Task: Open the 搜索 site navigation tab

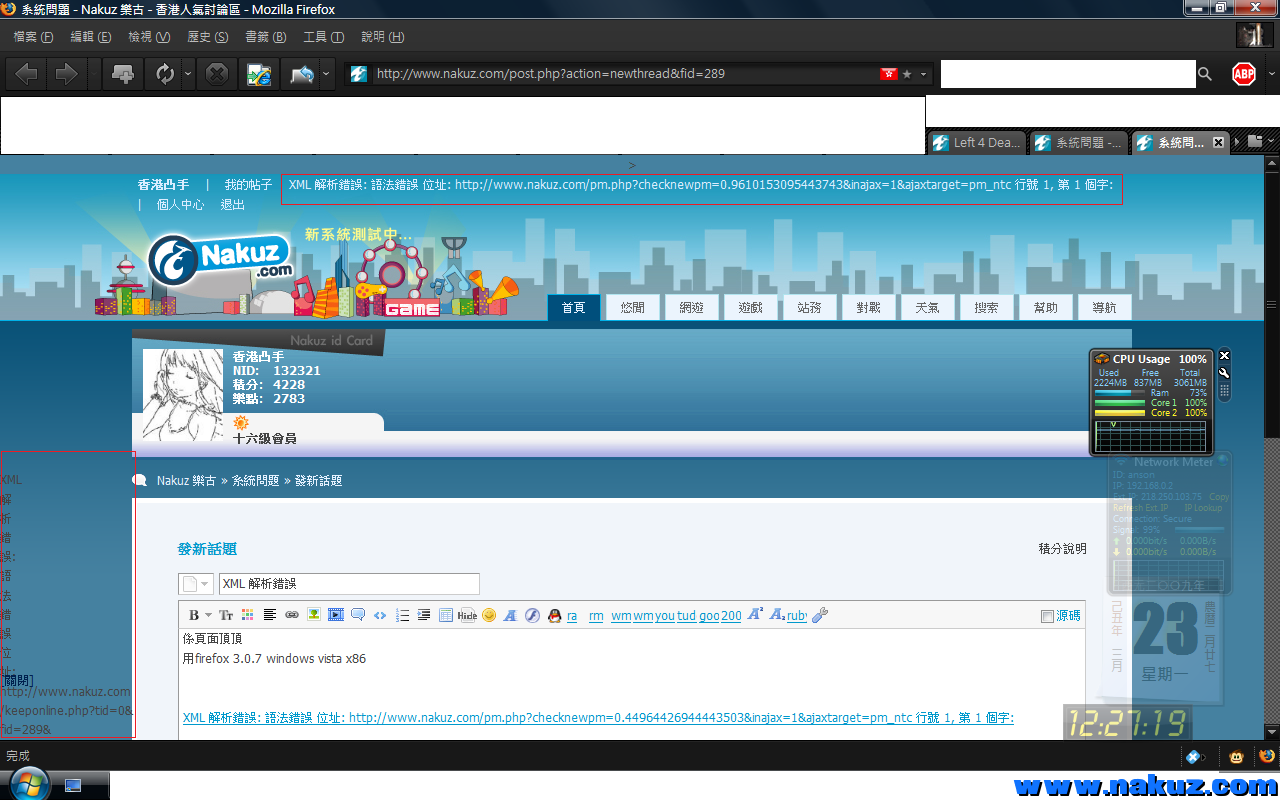Action: (986, 307)
